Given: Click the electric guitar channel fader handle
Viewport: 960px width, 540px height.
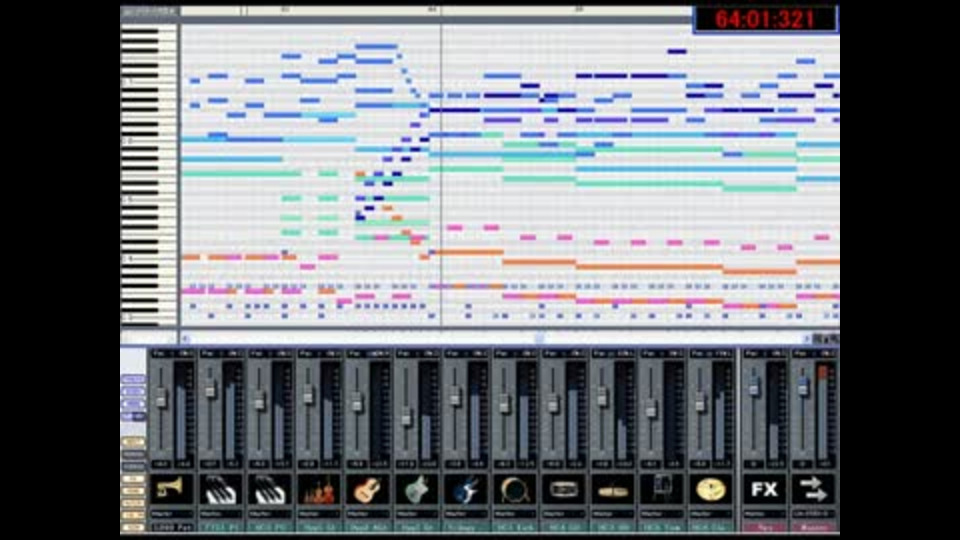Looking at the screenshot, I should 406,418.
